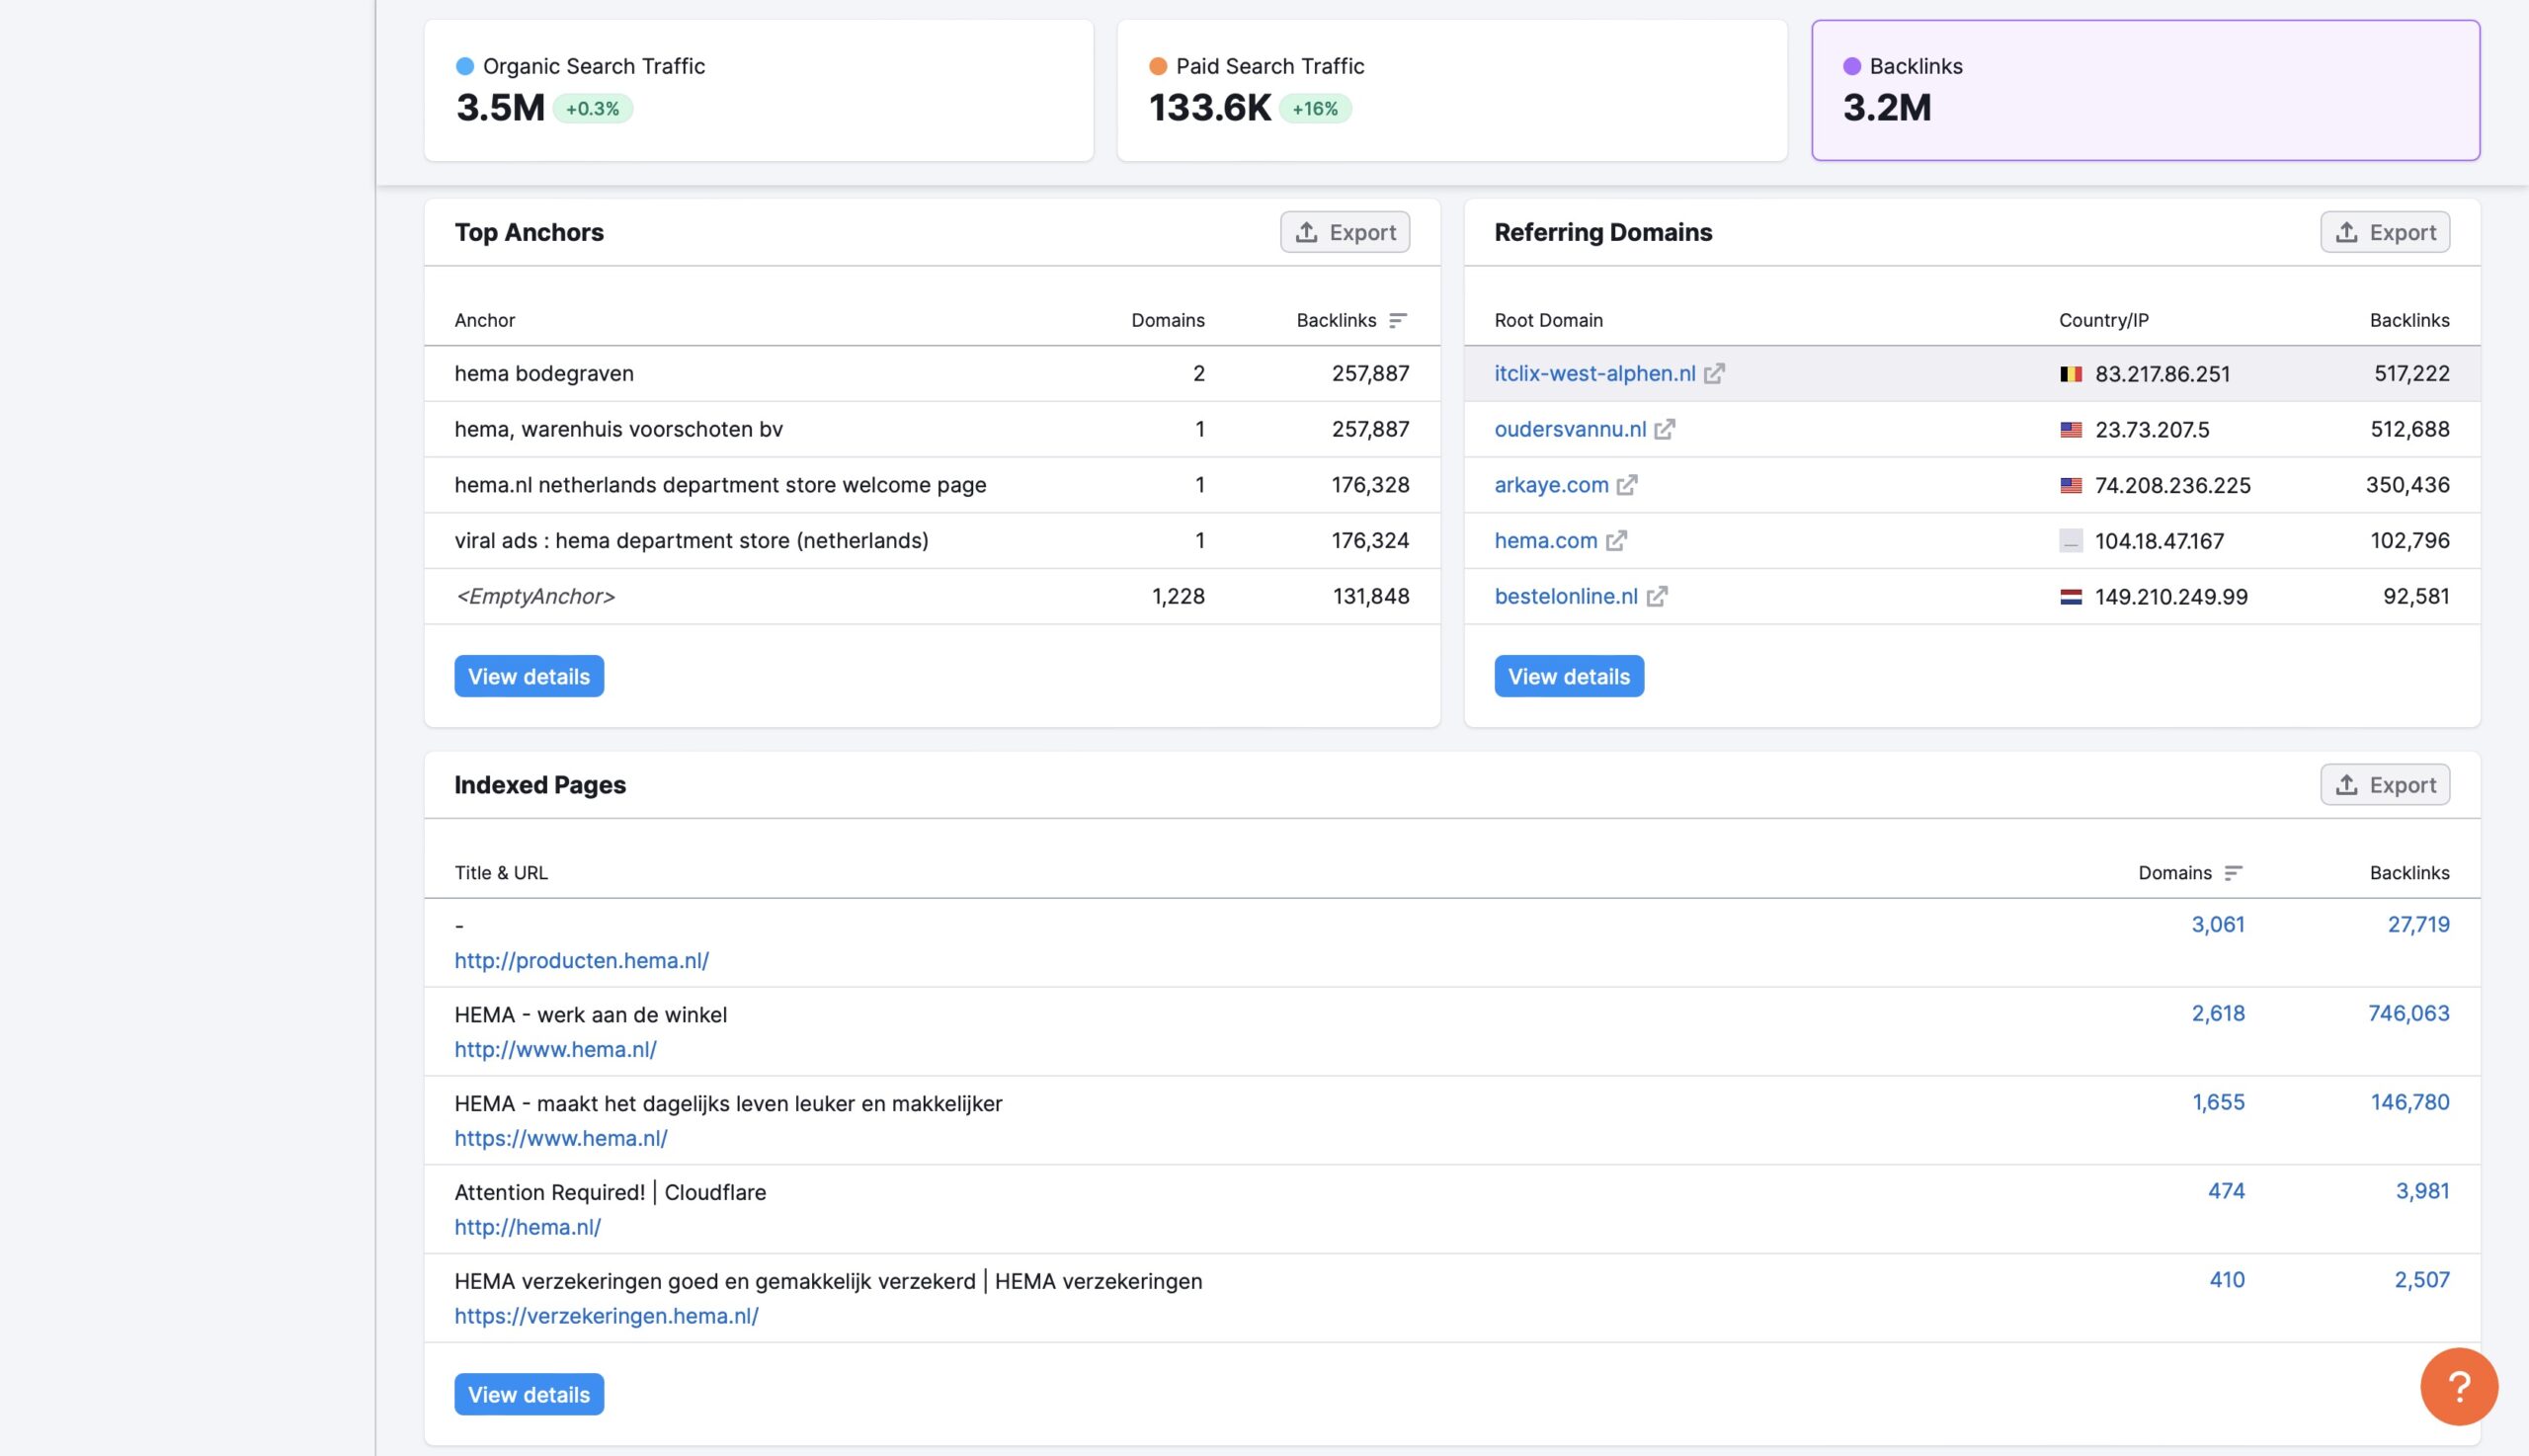The image size is (2529, 1456).
Task: Select the Organic Search Traffic card
Action: [x=759, y=90]
